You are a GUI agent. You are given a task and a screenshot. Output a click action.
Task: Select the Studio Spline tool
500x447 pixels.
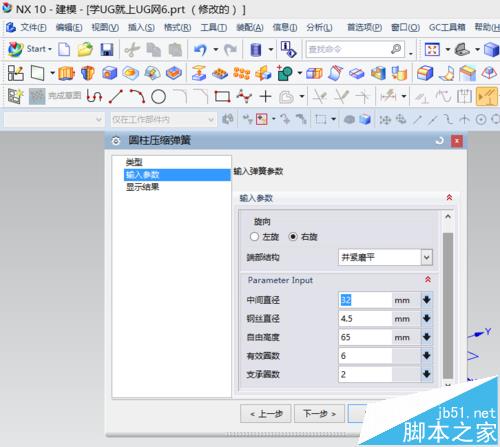[244, 97]
